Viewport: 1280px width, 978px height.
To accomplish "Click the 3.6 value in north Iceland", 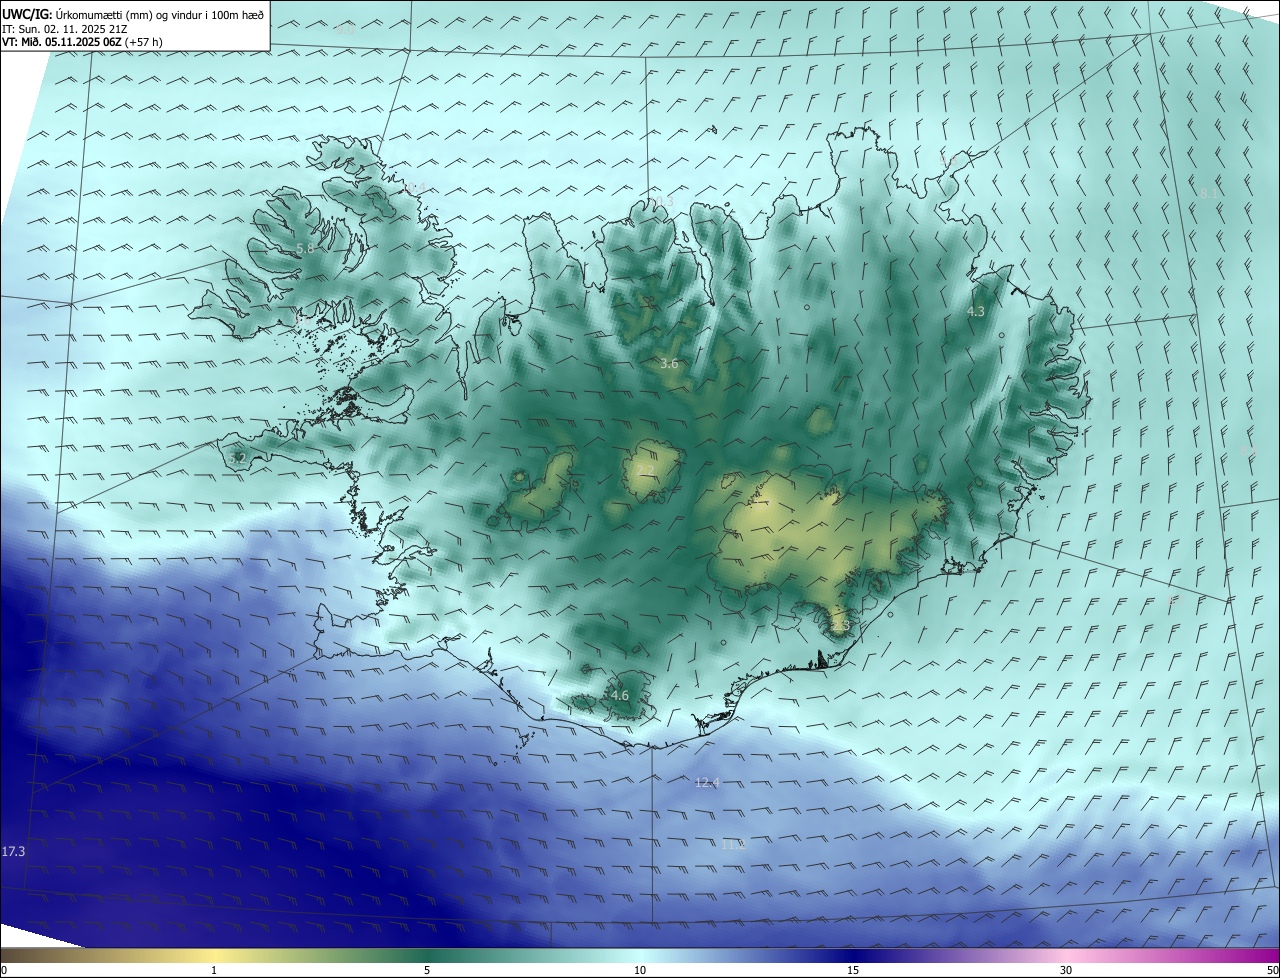I will point(669,364).
